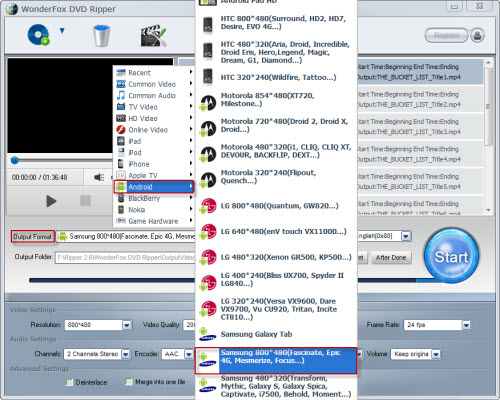Enable the Deinterlace checkbox

click(x=69, y=382)
